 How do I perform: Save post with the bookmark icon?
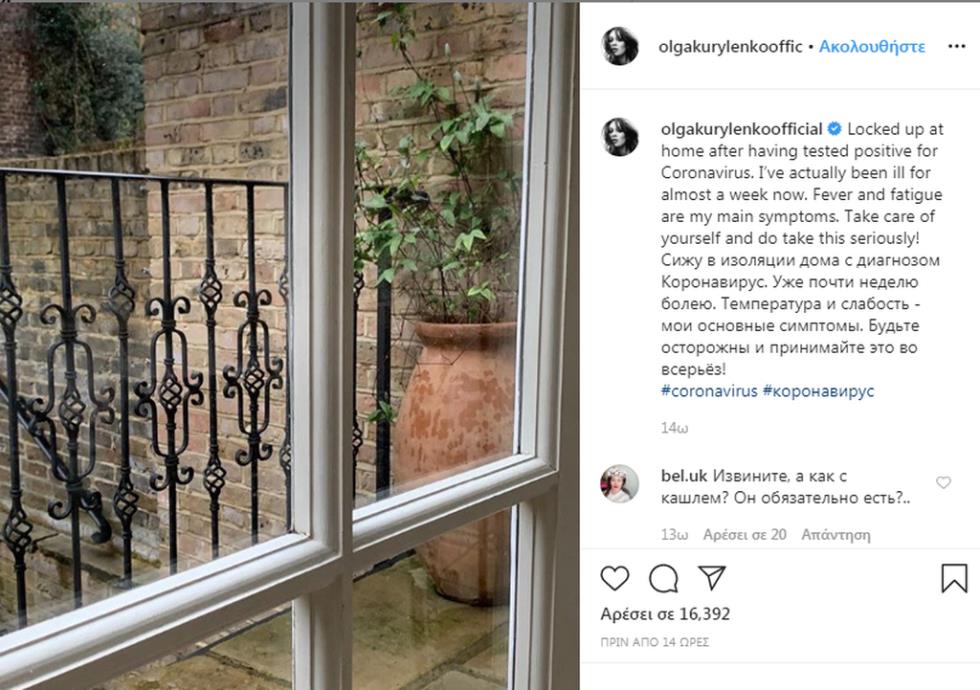point(954,578)
